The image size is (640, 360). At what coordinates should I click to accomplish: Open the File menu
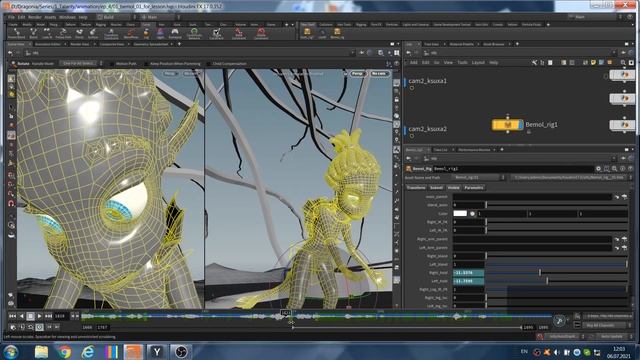[11, 17]
